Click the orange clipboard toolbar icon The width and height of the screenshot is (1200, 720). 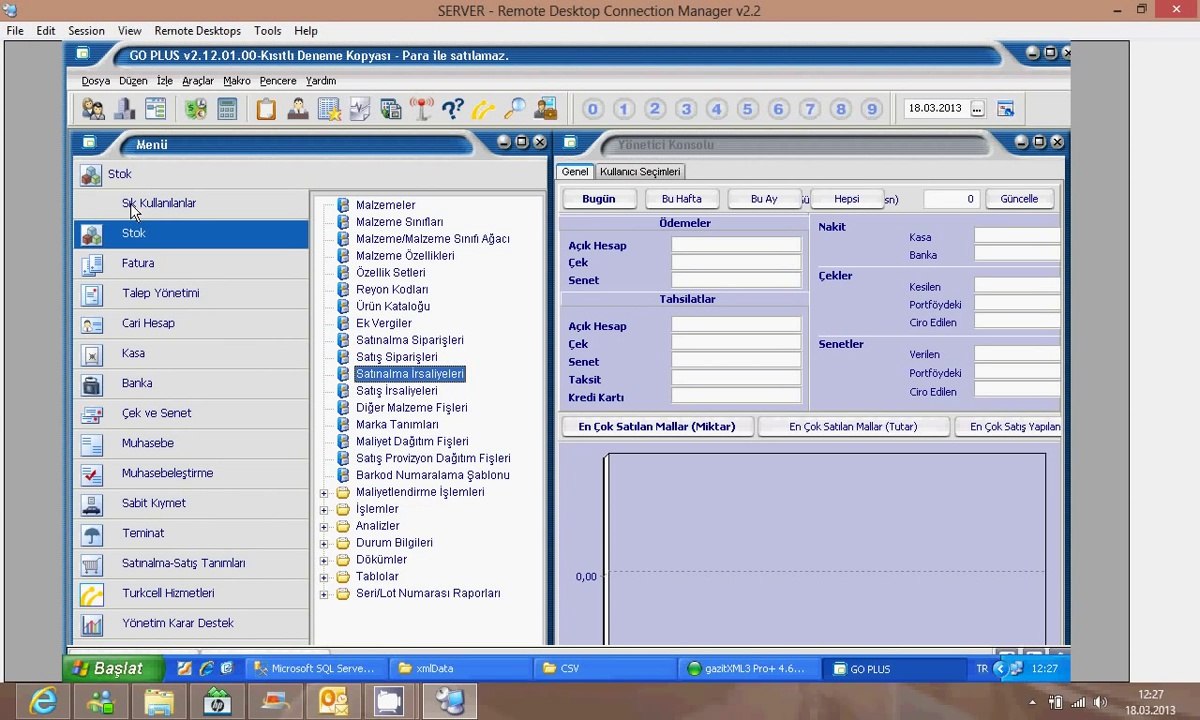tap(266, 109)
